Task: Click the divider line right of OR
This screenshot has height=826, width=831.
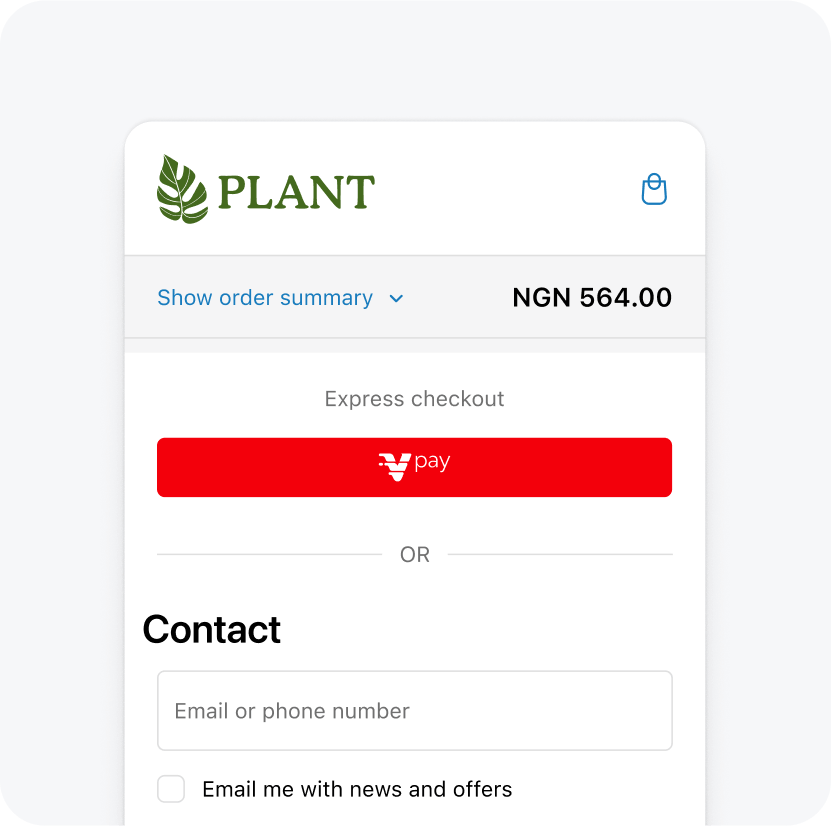Action: (x=560, y=554)
